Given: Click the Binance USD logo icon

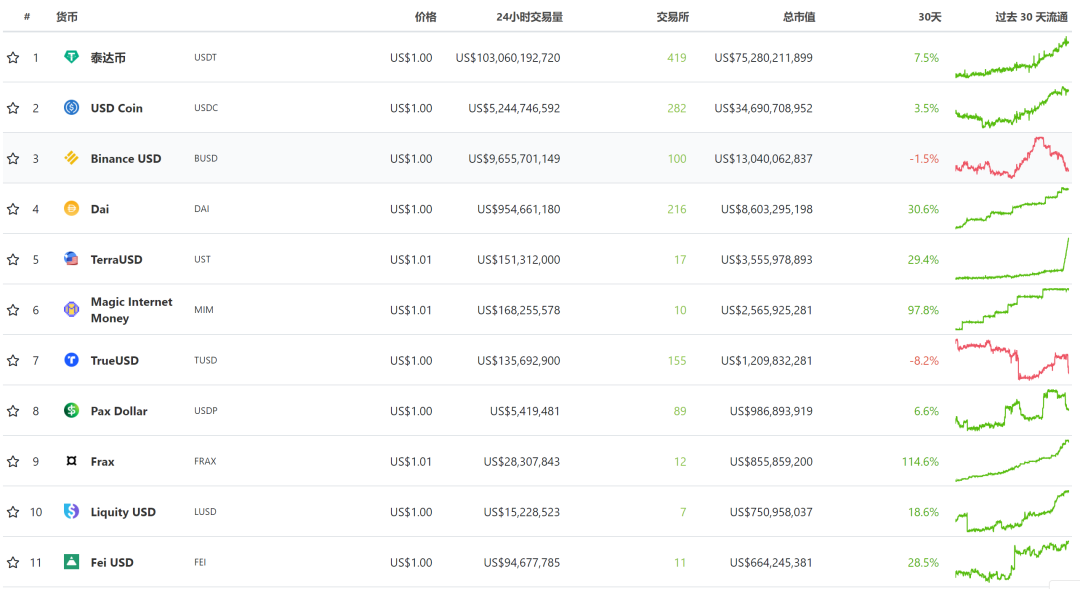Looking at the screenshot, I should click(x=71, y=158).
